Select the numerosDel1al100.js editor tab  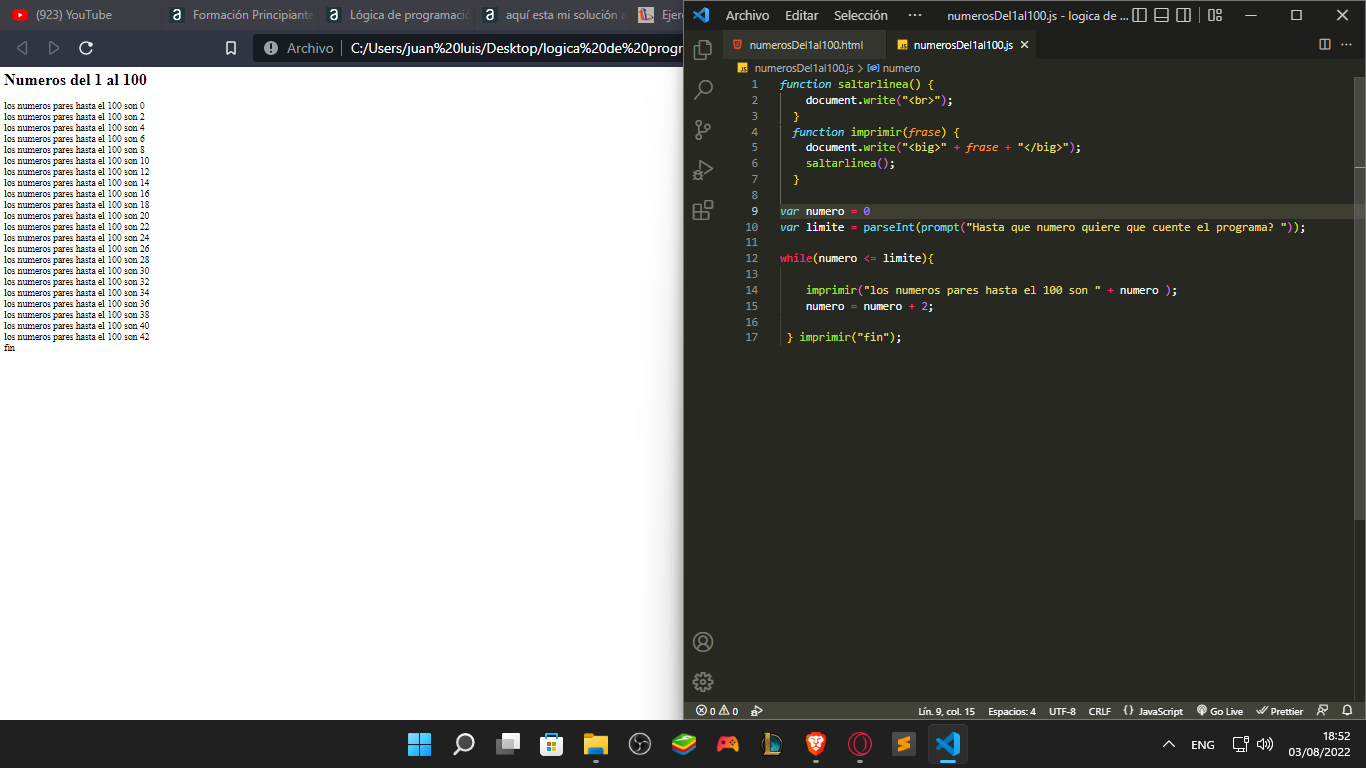click(962, 45)
